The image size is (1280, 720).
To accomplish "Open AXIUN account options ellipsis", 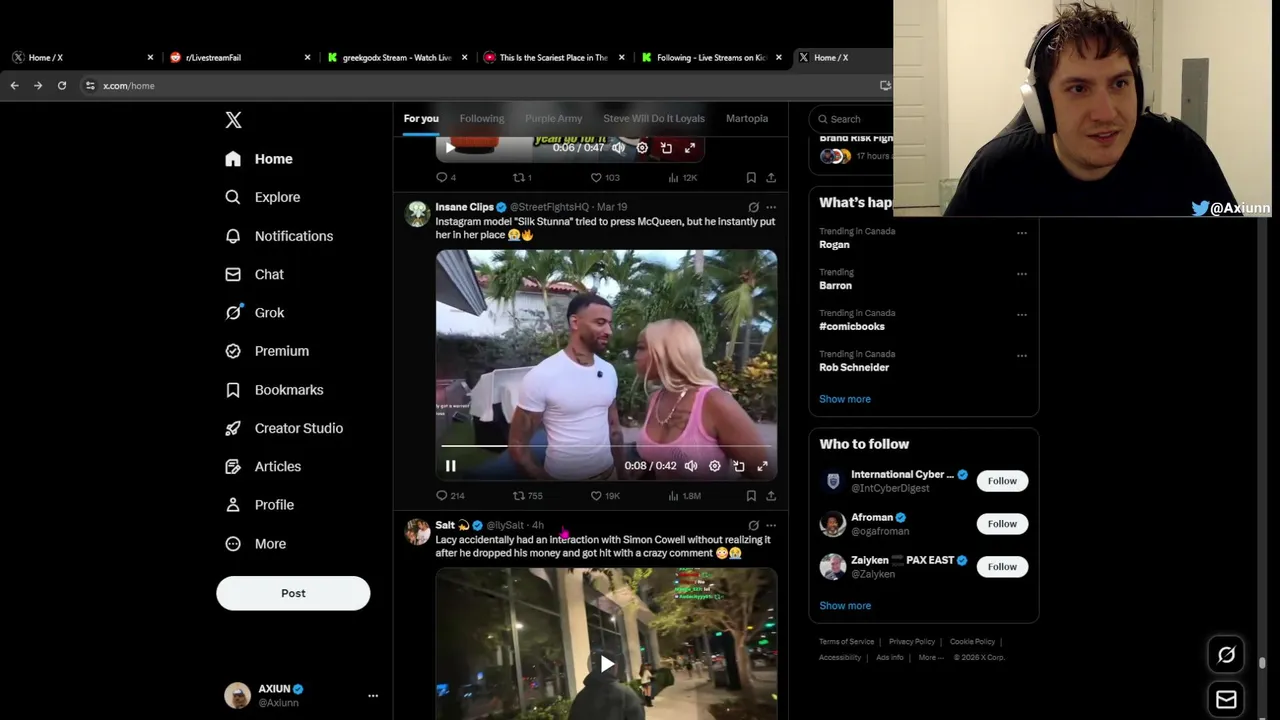I will coord(373,696).
